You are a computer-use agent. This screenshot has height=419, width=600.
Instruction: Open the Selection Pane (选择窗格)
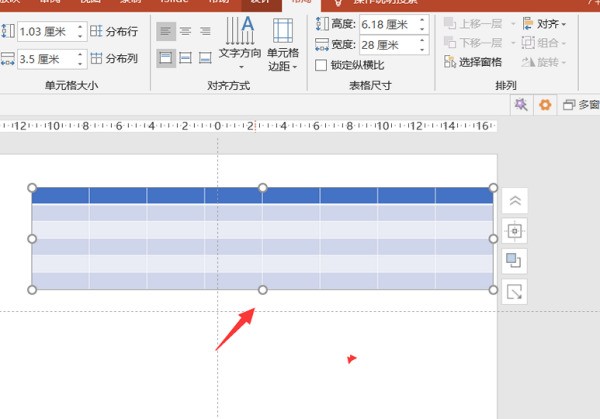click(473, 63)
